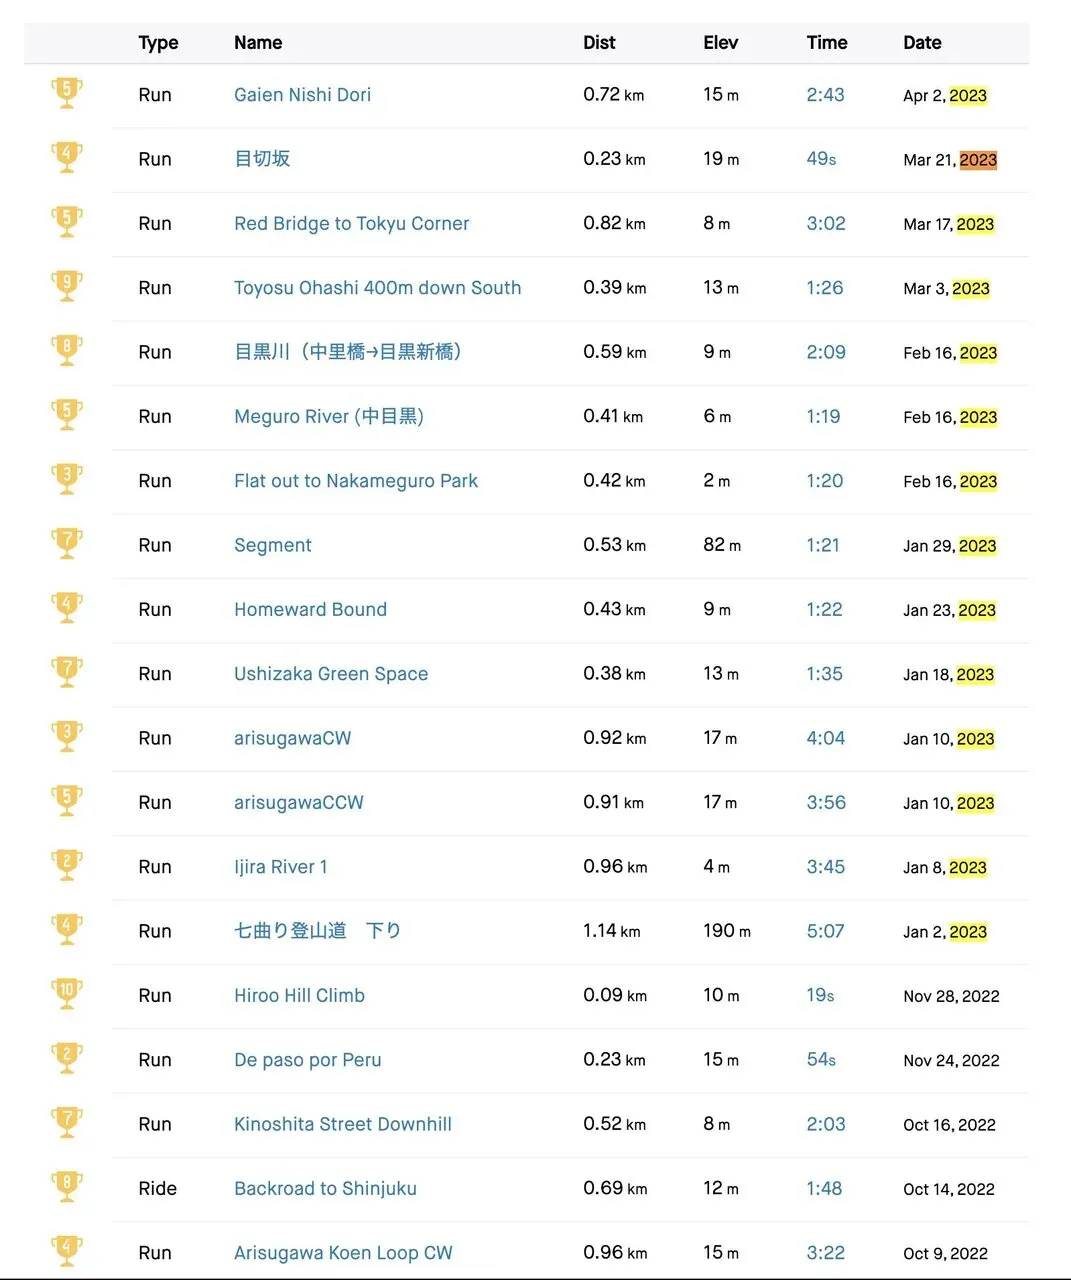
Task: Click the Time column header
Action: point(826,42)
